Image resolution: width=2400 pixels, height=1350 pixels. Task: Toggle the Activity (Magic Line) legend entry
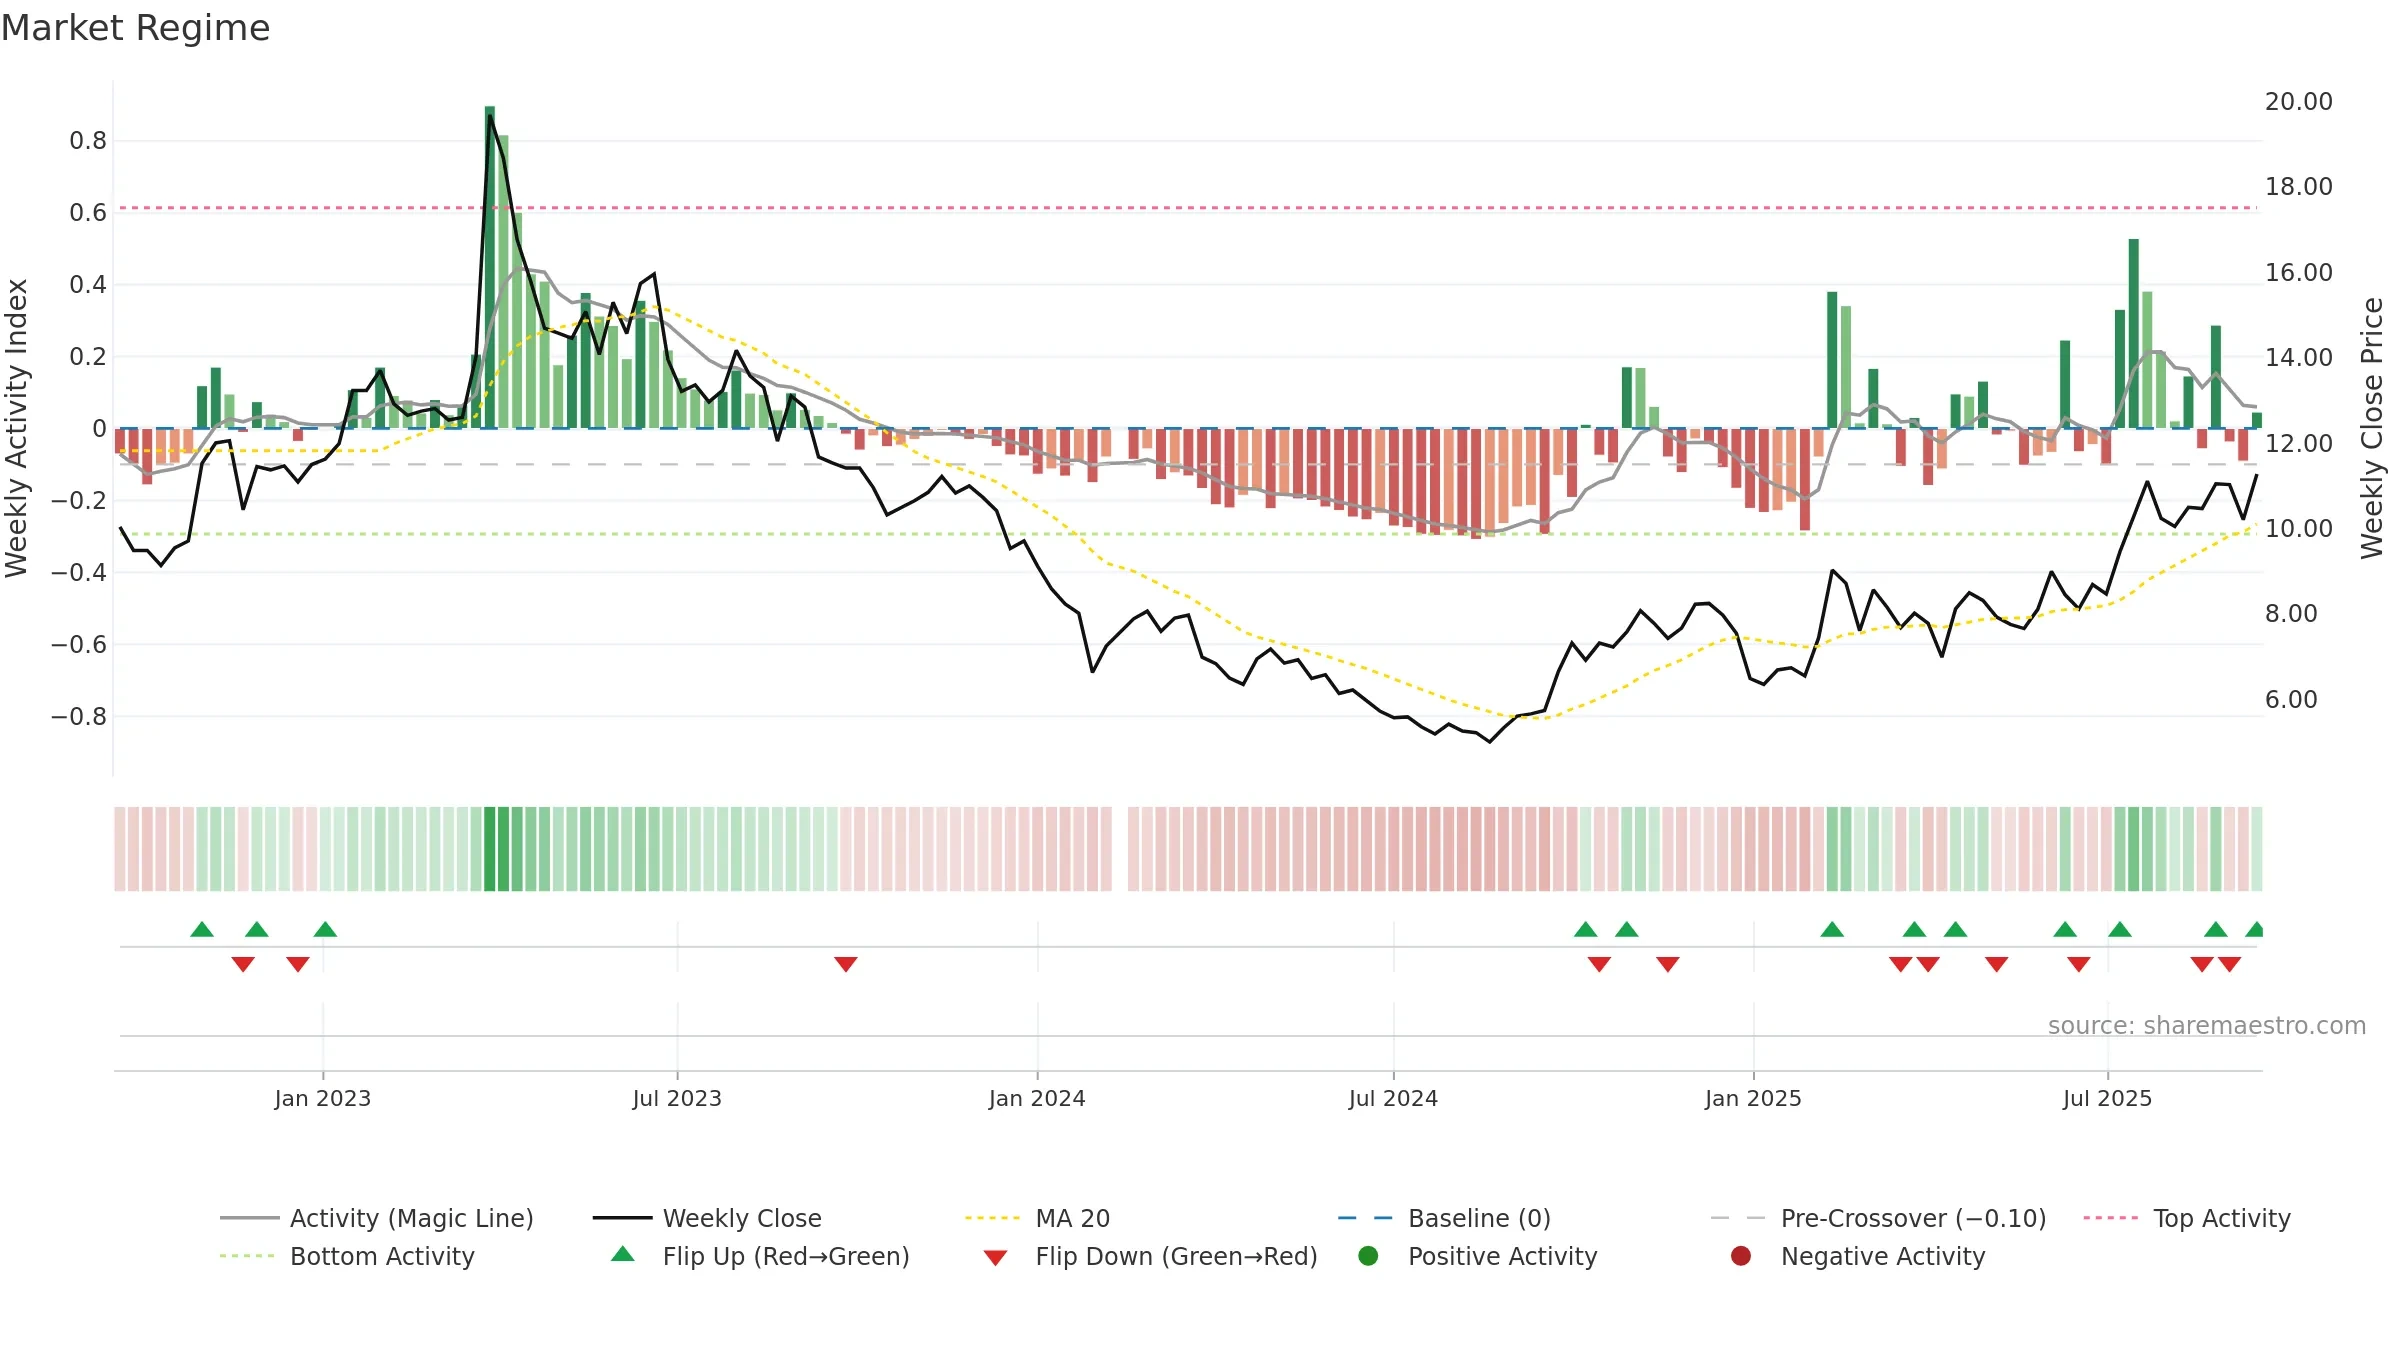[x=377, y=1218]
